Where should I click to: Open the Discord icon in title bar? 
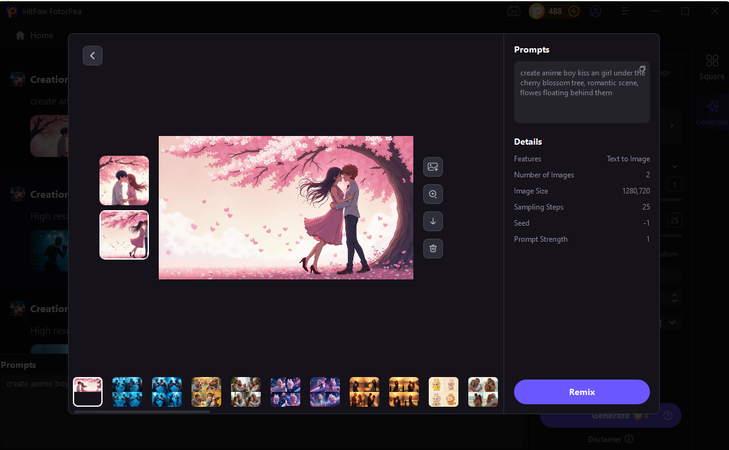pos(514,12)
